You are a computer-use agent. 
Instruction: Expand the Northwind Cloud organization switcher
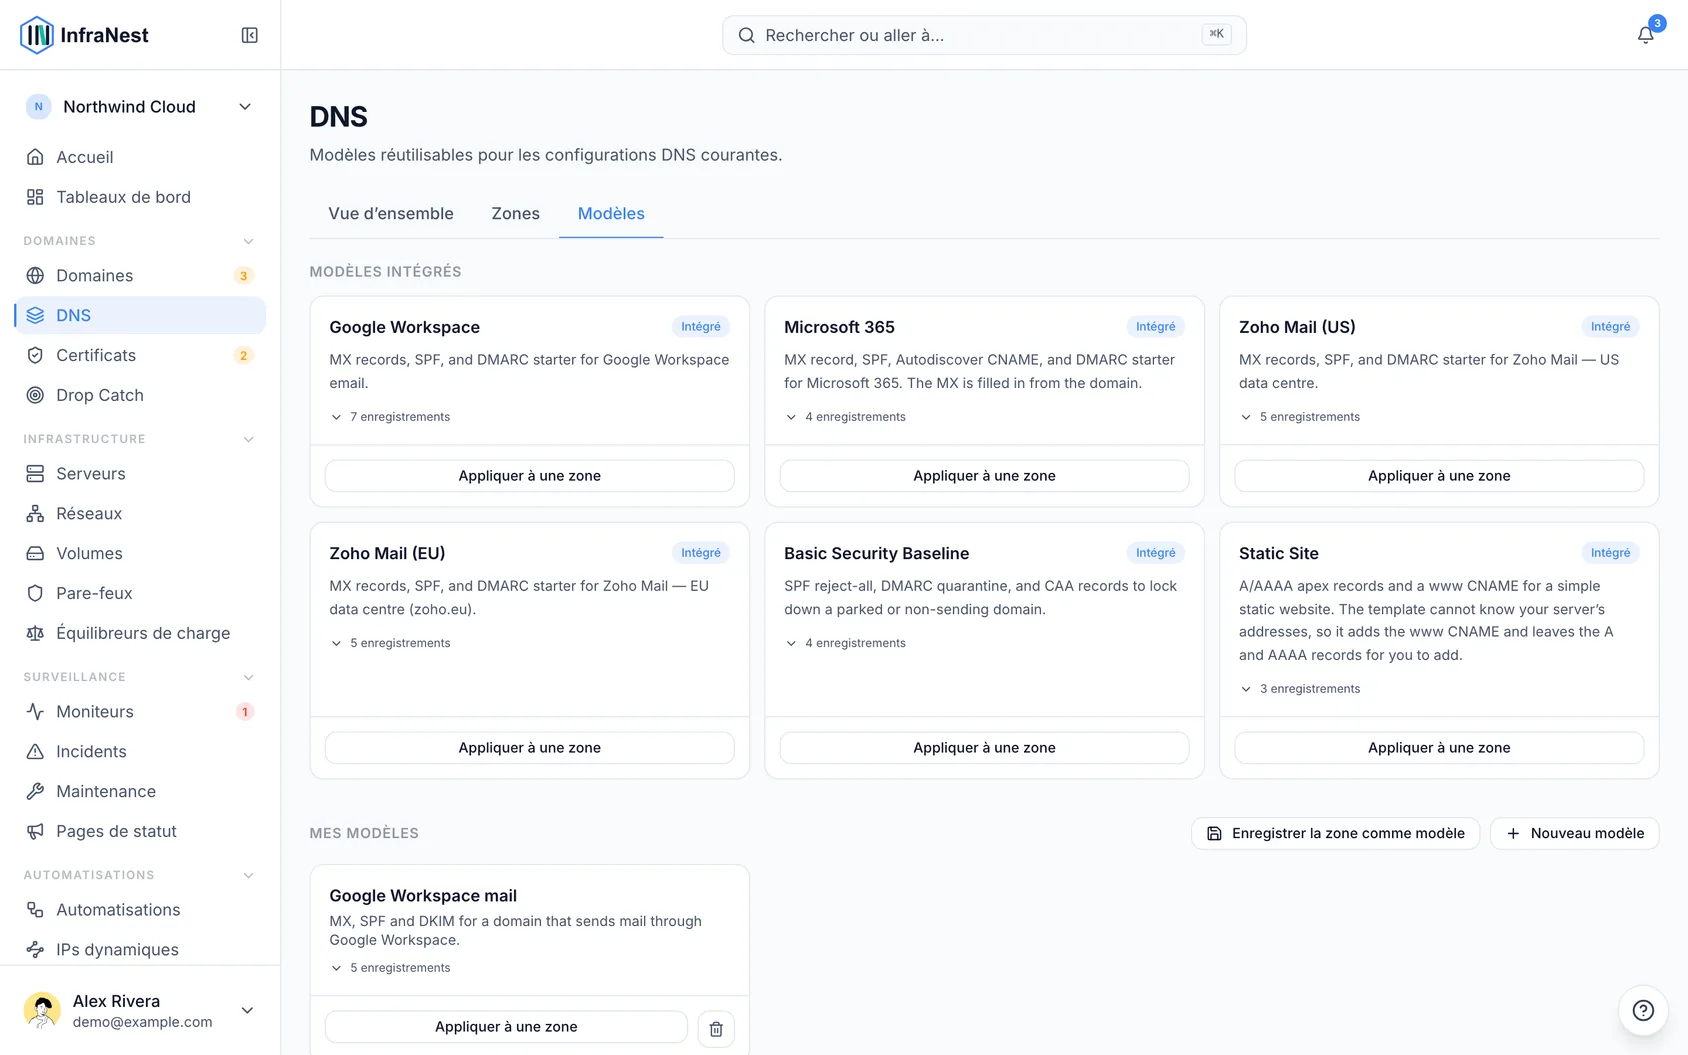(140, 107)
